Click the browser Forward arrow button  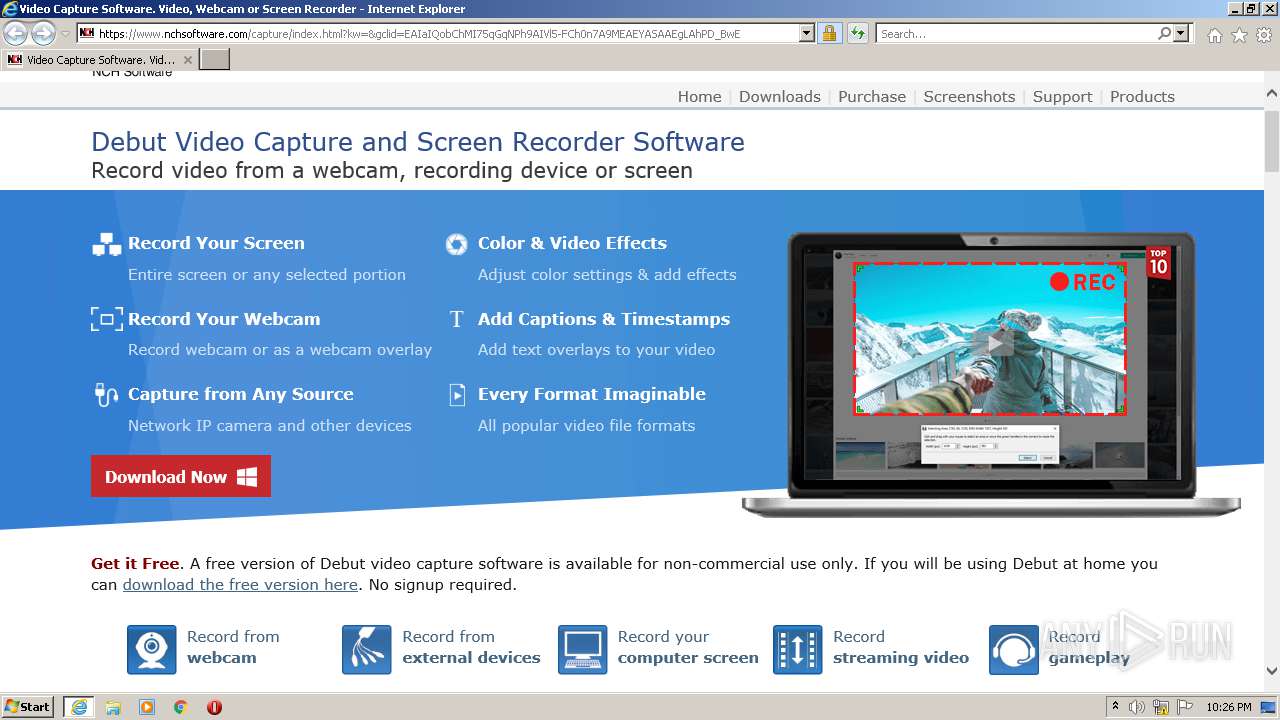coord(43,34)
